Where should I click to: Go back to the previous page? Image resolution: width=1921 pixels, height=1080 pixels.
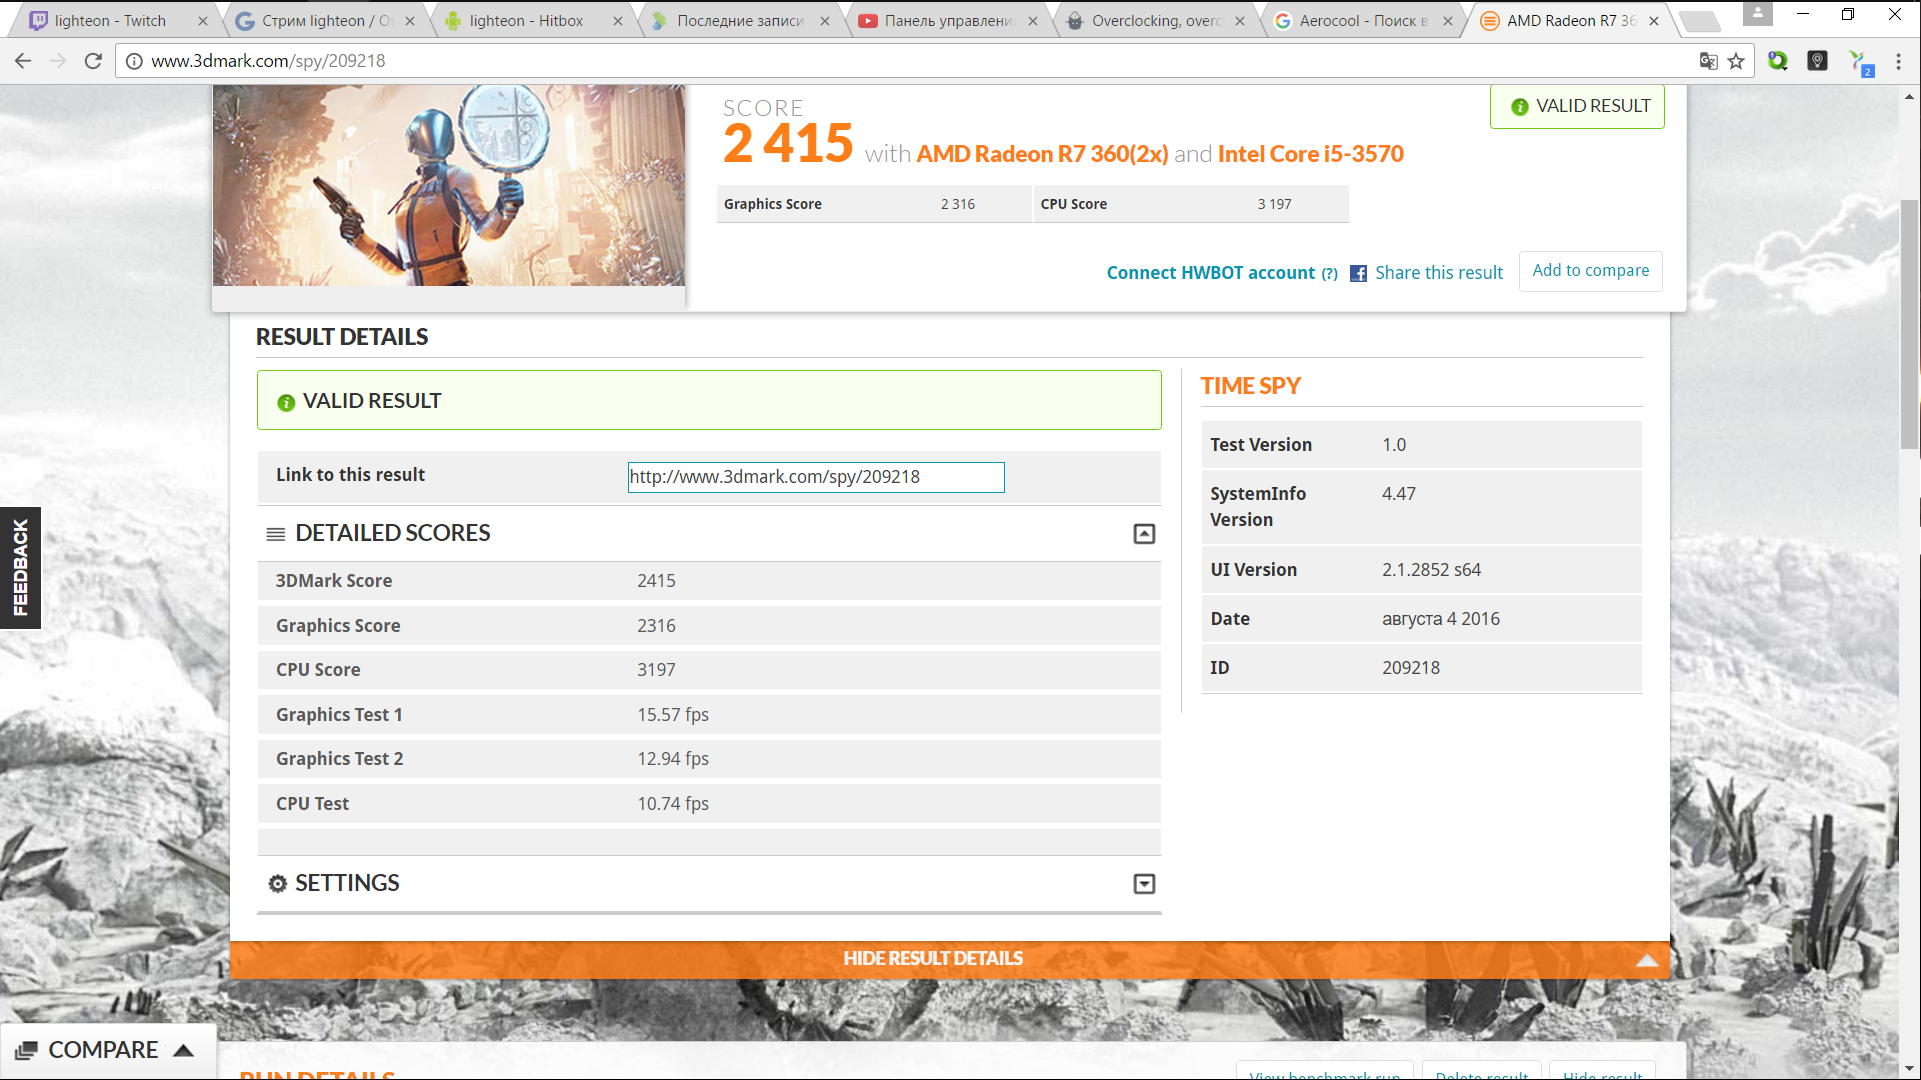(x=23, y=61)
